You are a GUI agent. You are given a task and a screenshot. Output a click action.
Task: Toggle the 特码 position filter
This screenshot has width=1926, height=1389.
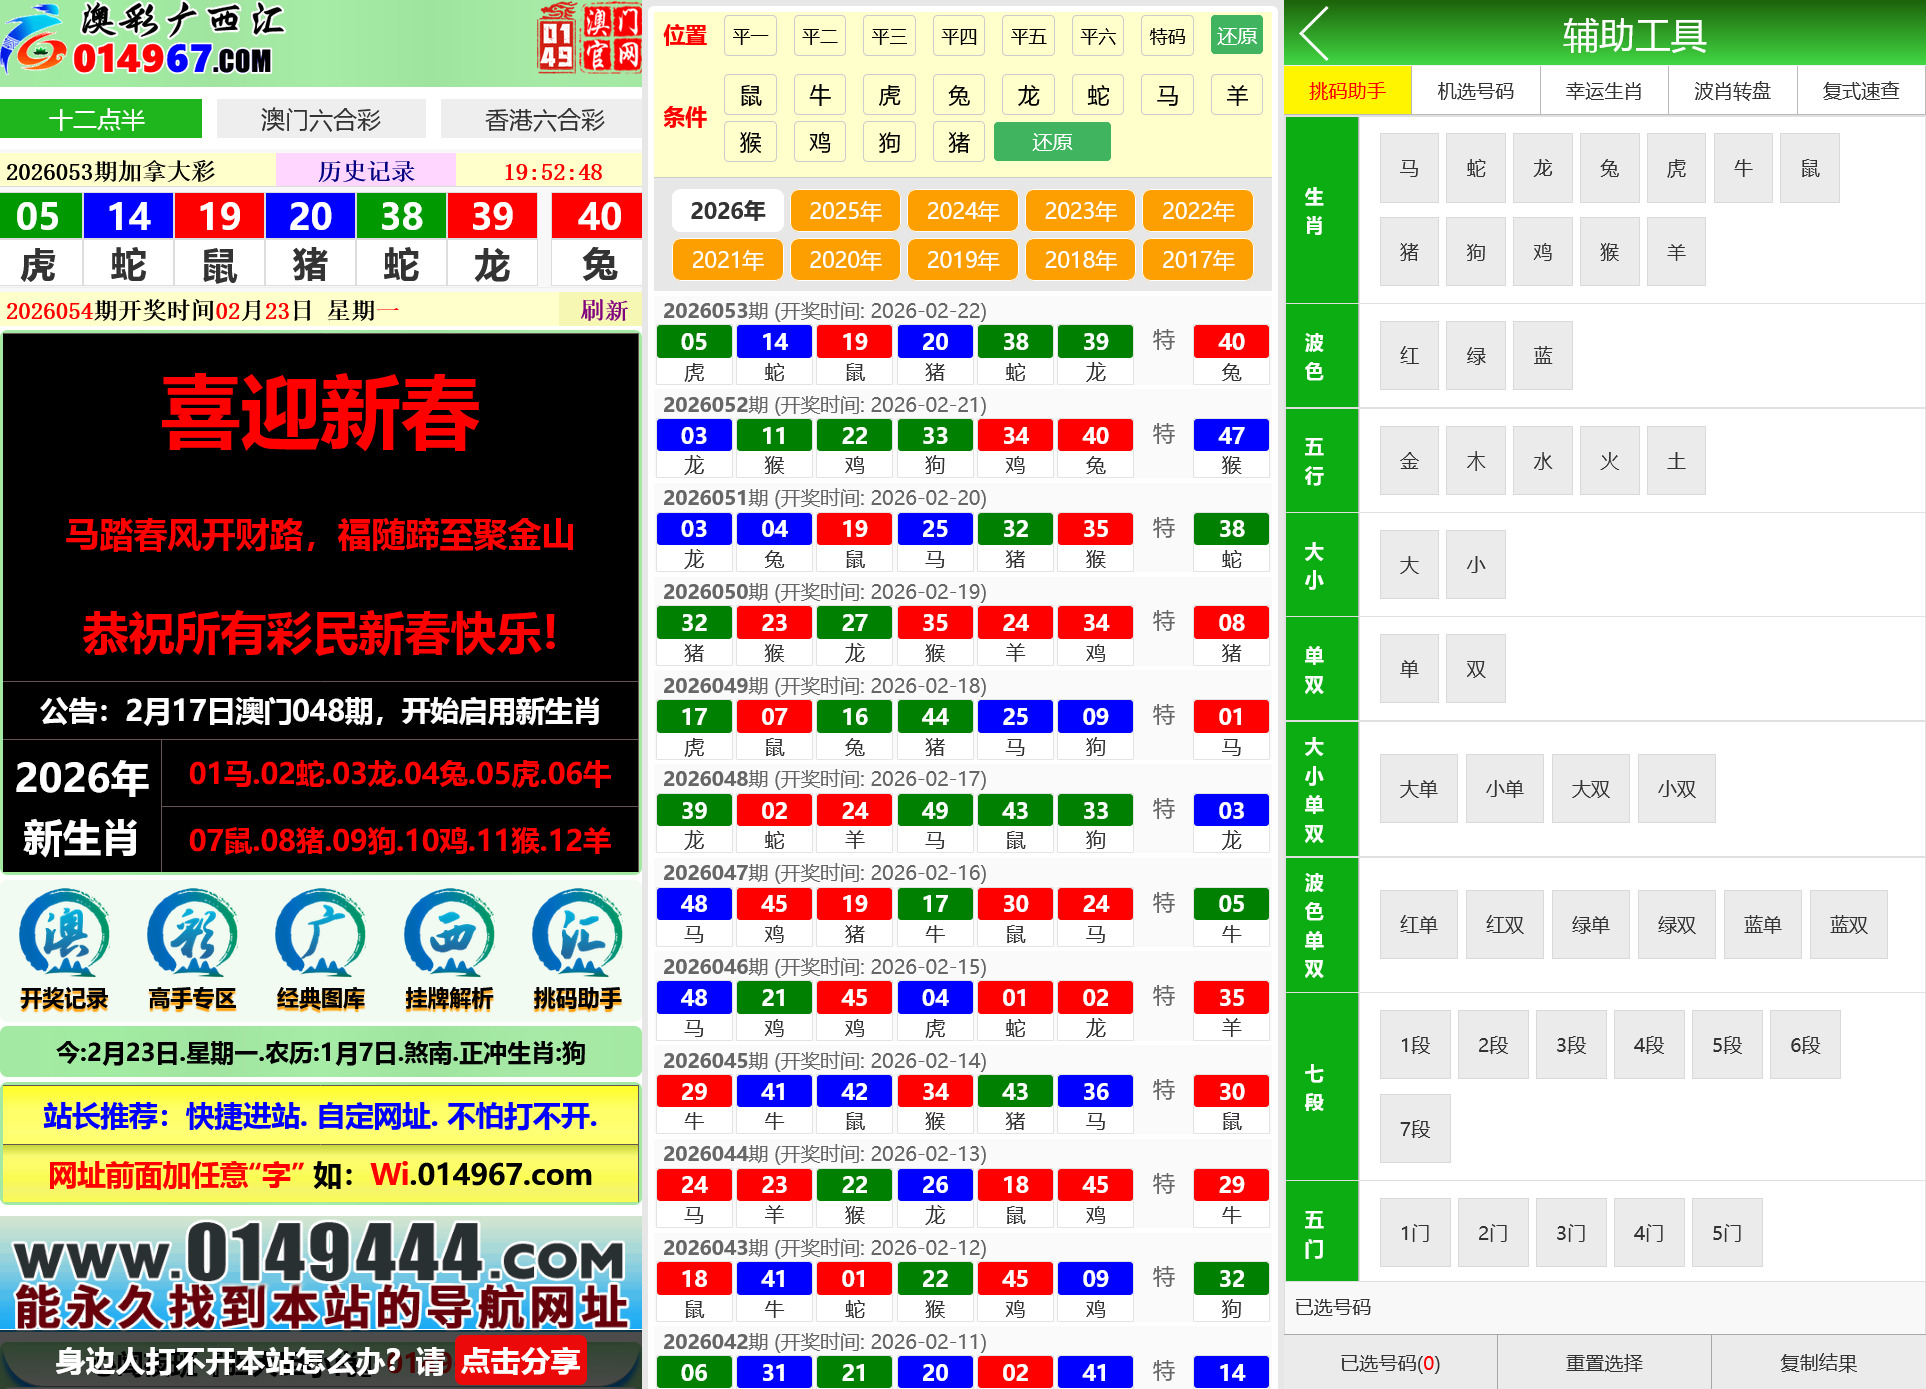tap(1166, 35)
